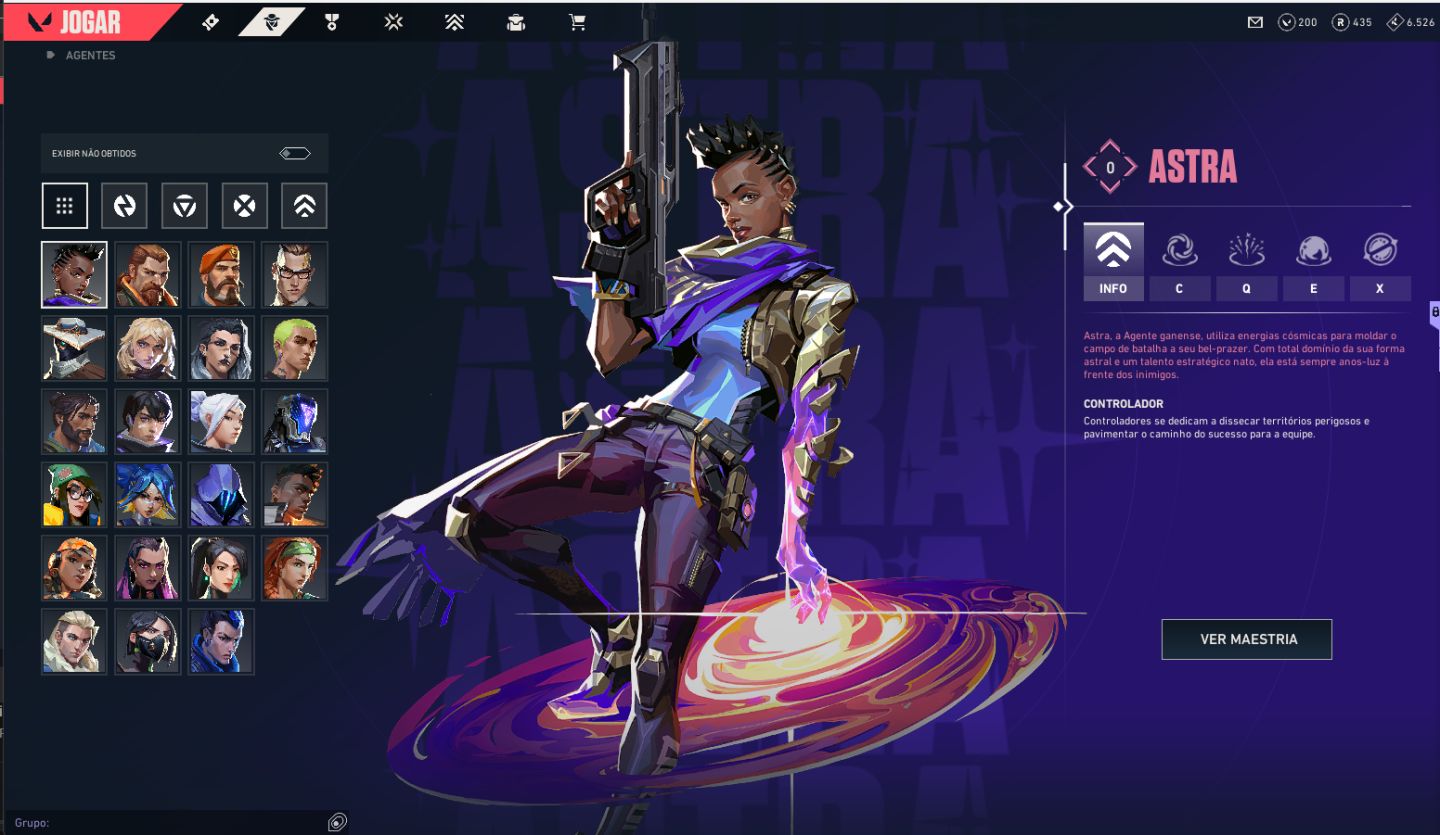Select Sage agent portrait
Screen dimensions: 1440x835
[x=221, y=568]
